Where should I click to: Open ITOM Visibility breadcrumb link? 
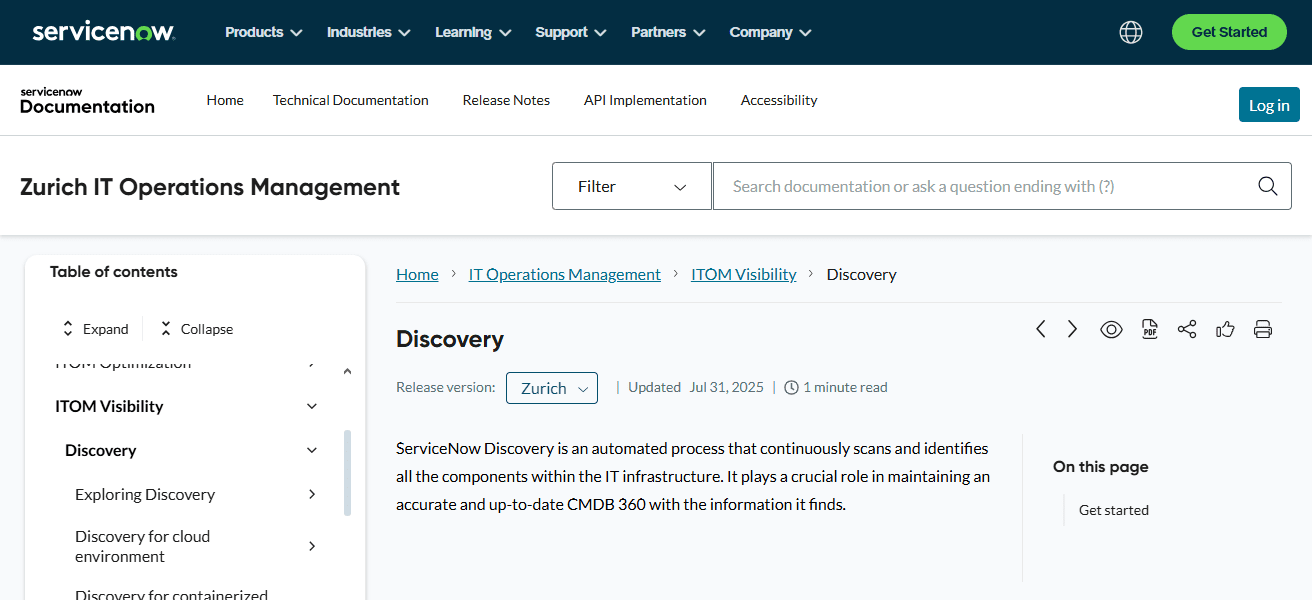pyautogui.click(x=744, y=274)
